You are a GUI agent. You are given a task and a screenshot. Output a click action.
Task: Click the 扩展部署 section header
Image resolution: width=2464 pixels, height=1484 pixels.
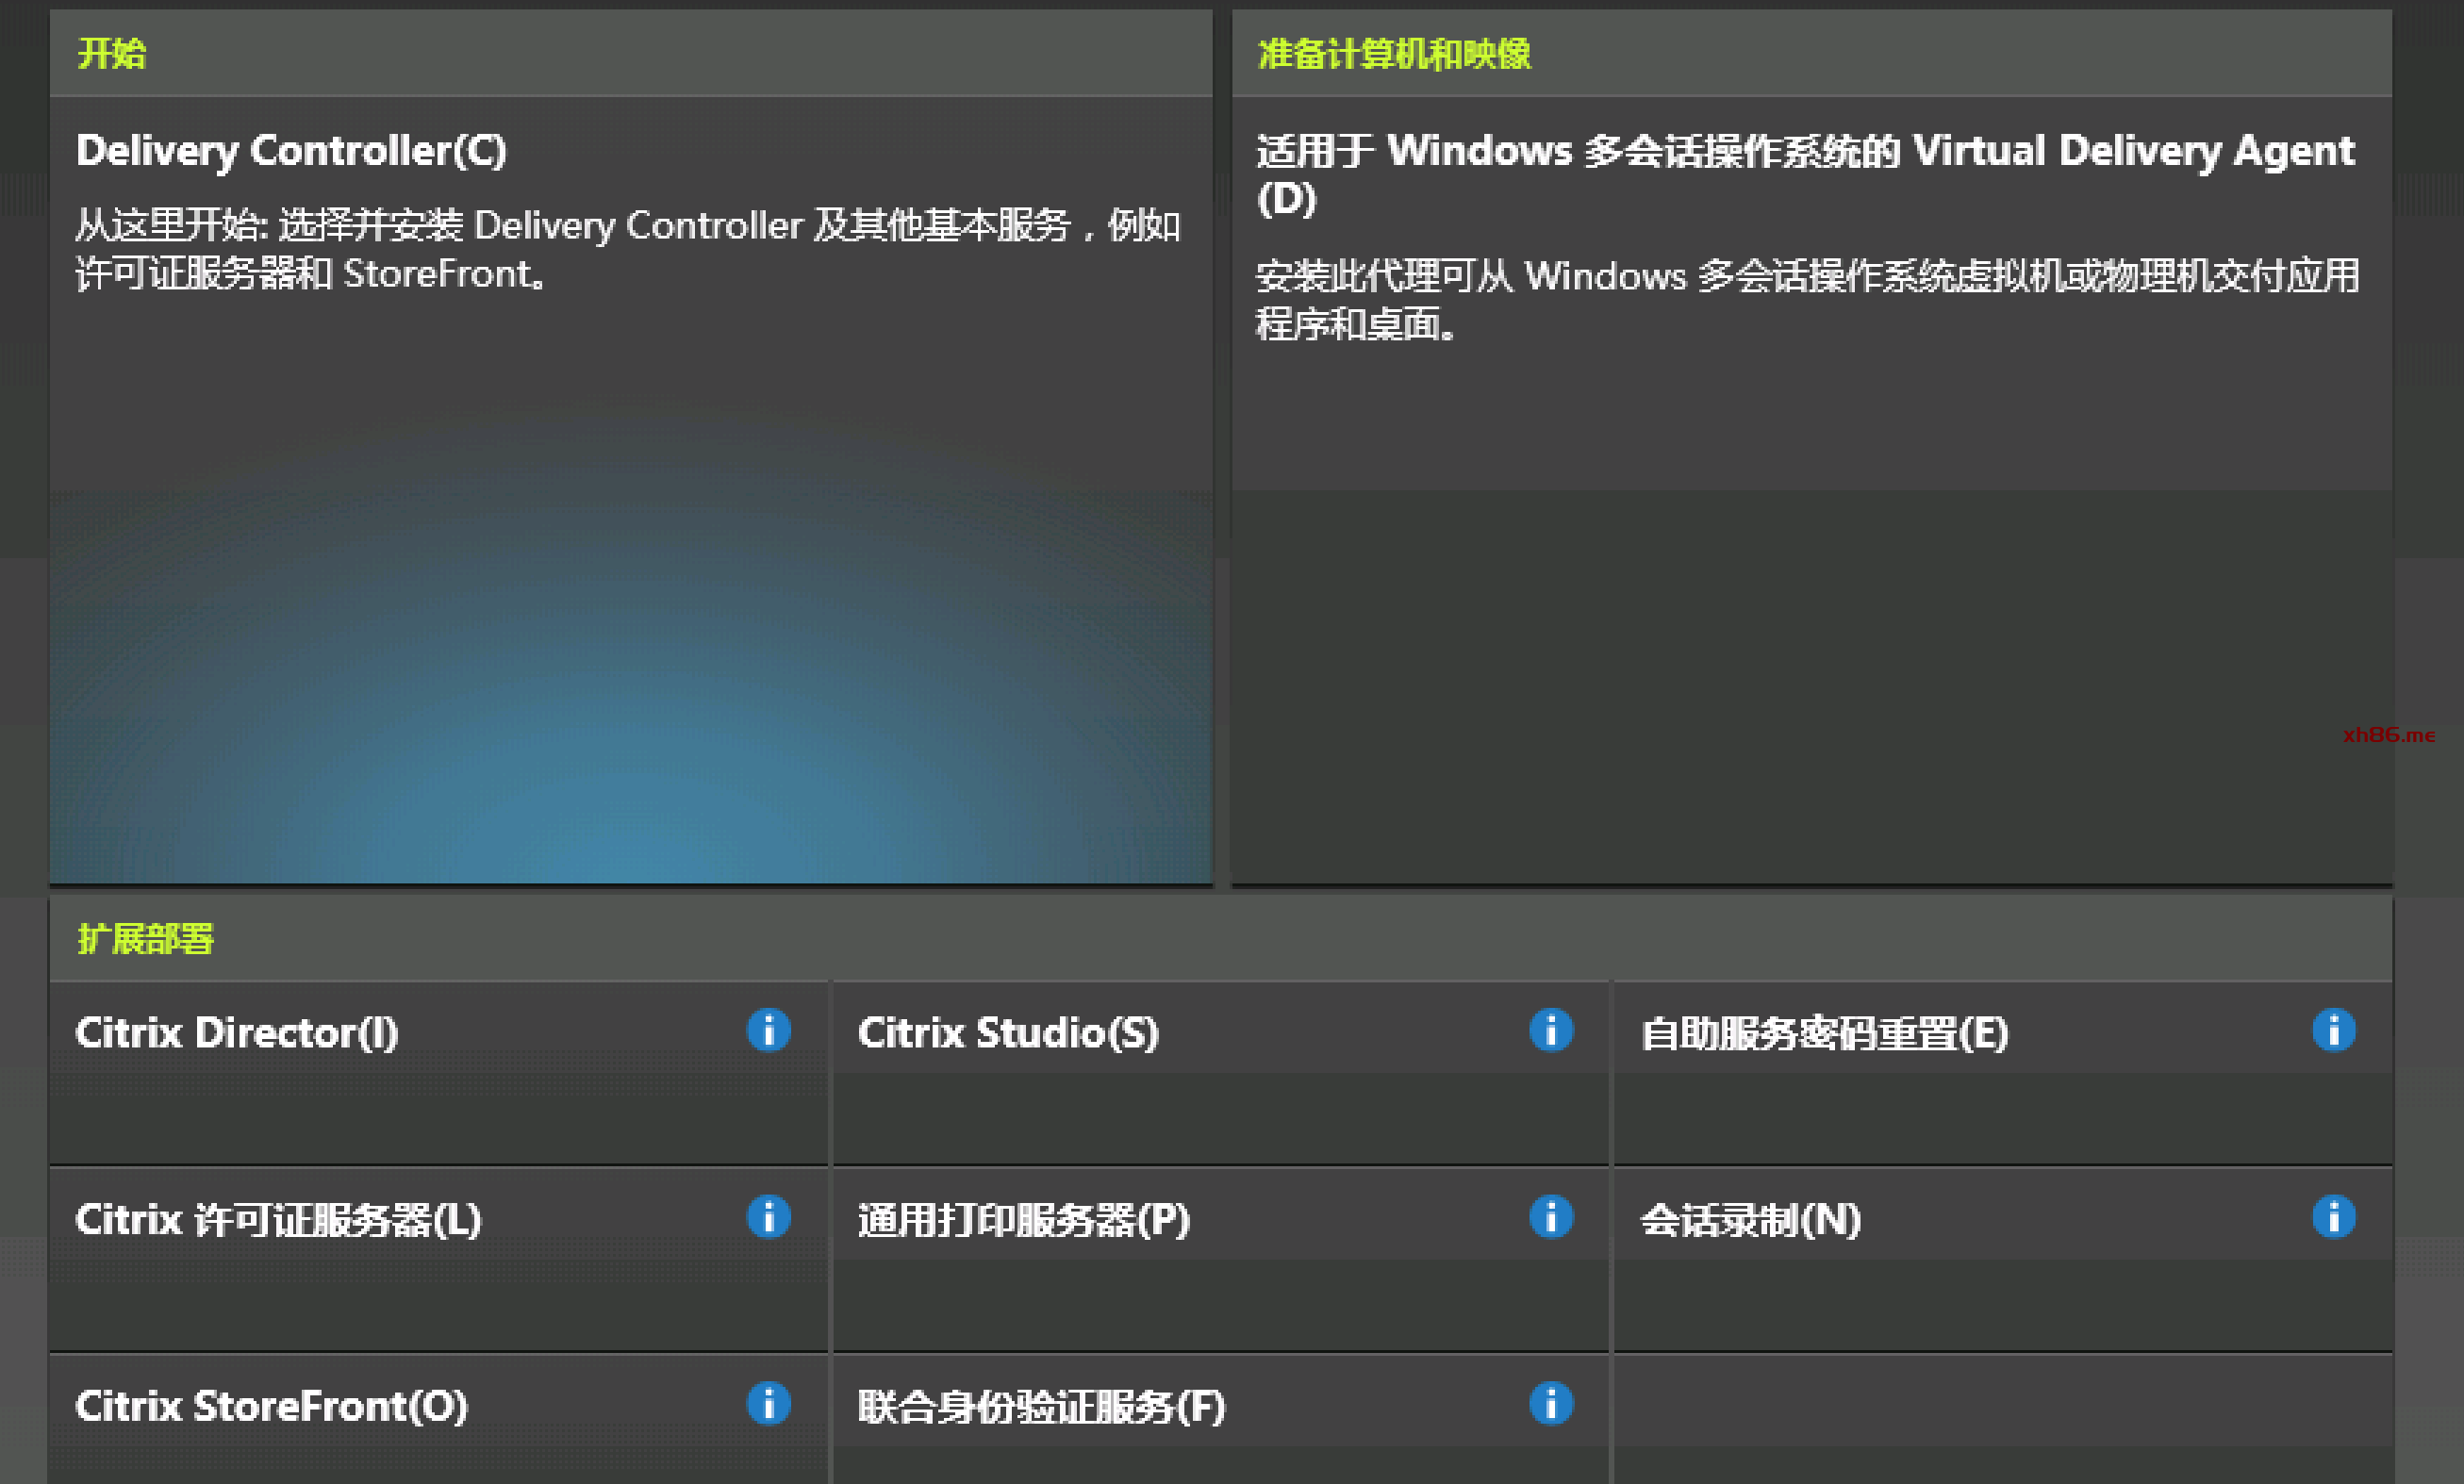pos(146,939)
